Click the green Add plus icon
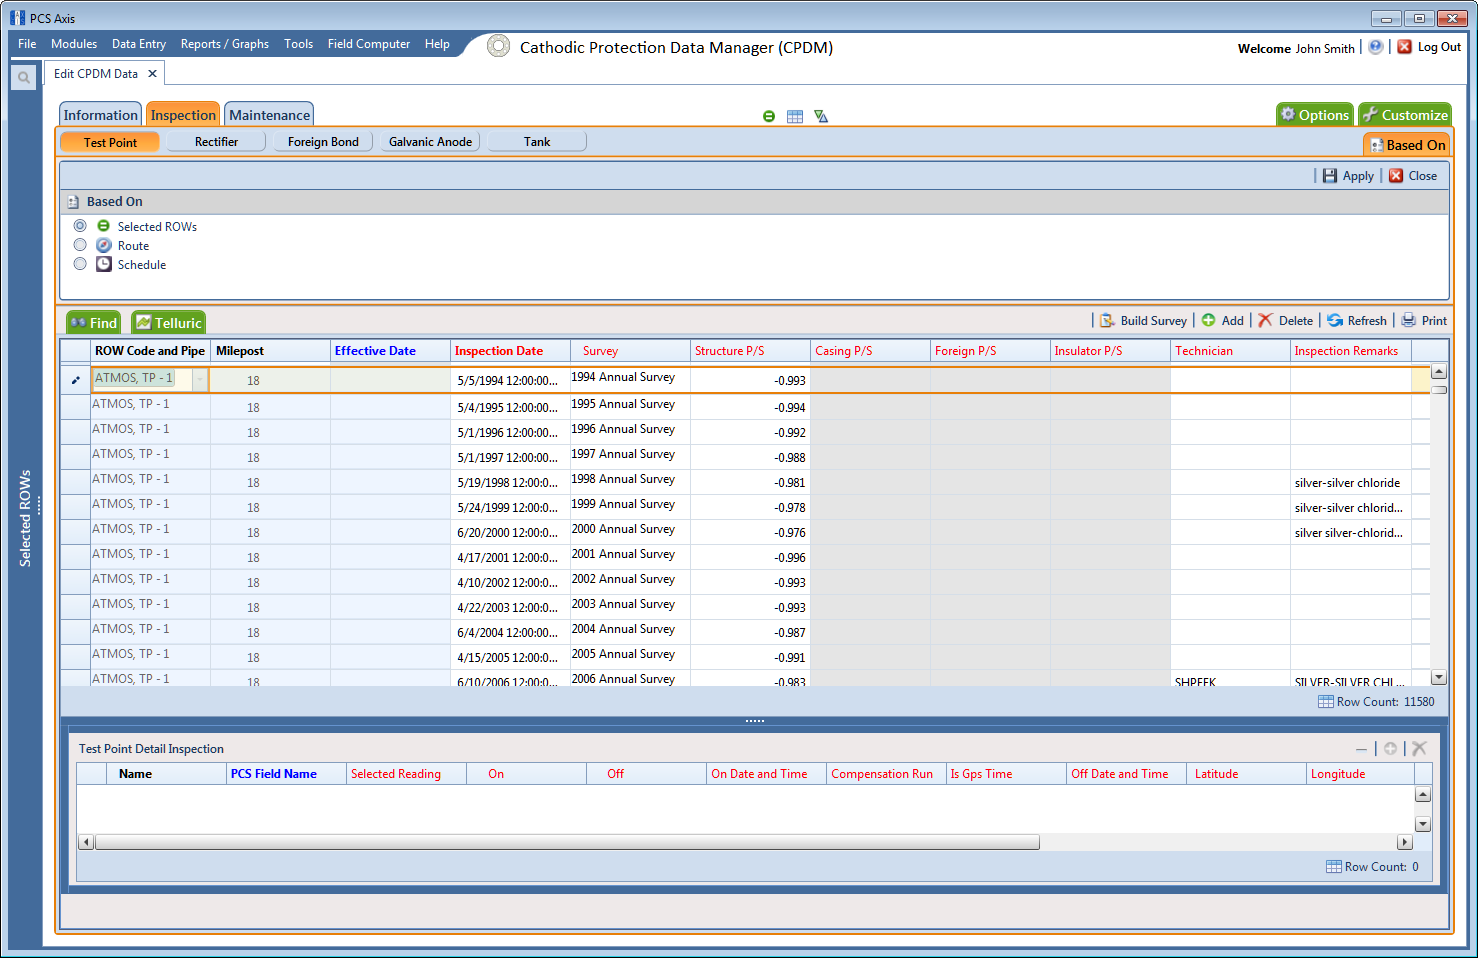 pos(1209,320)
